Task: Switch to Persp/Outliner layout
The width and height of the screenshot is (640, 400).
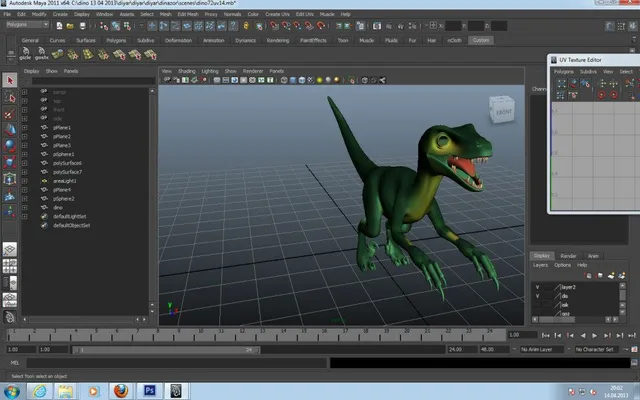Action: (9, 282)
